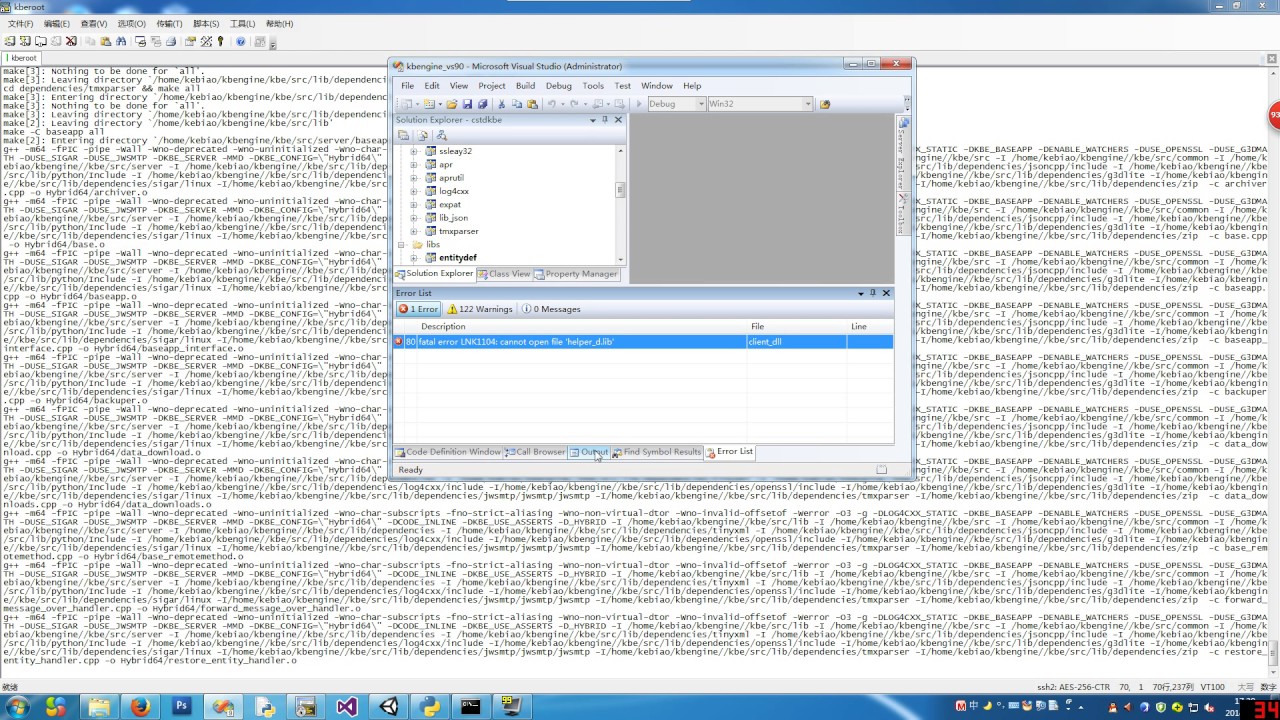Open the 文件(F) menu in kberoot window
Screen dimensions: 1280x720
point(20,24)
